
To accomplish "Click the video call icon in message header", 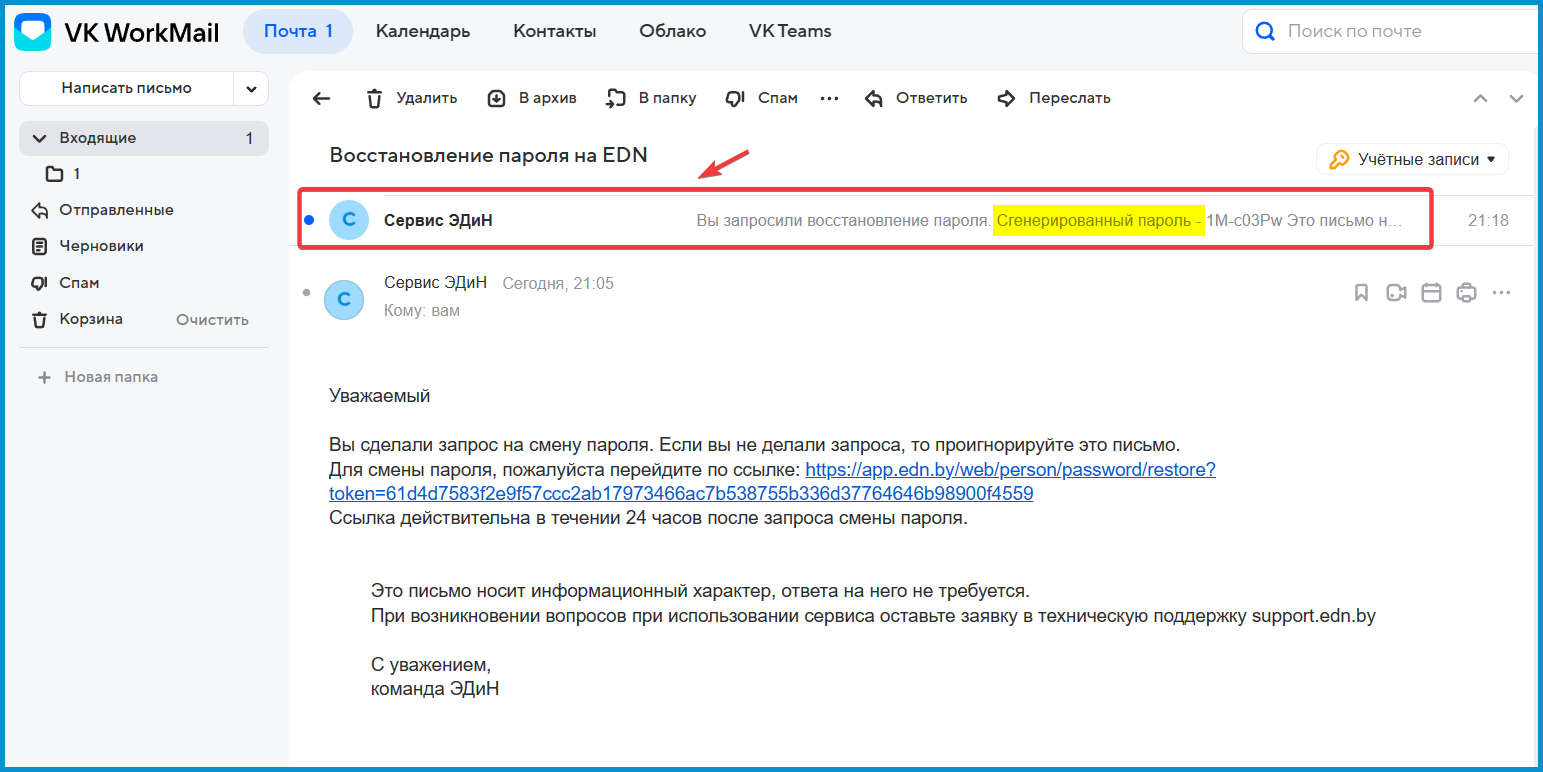I will coord(1396,293).
